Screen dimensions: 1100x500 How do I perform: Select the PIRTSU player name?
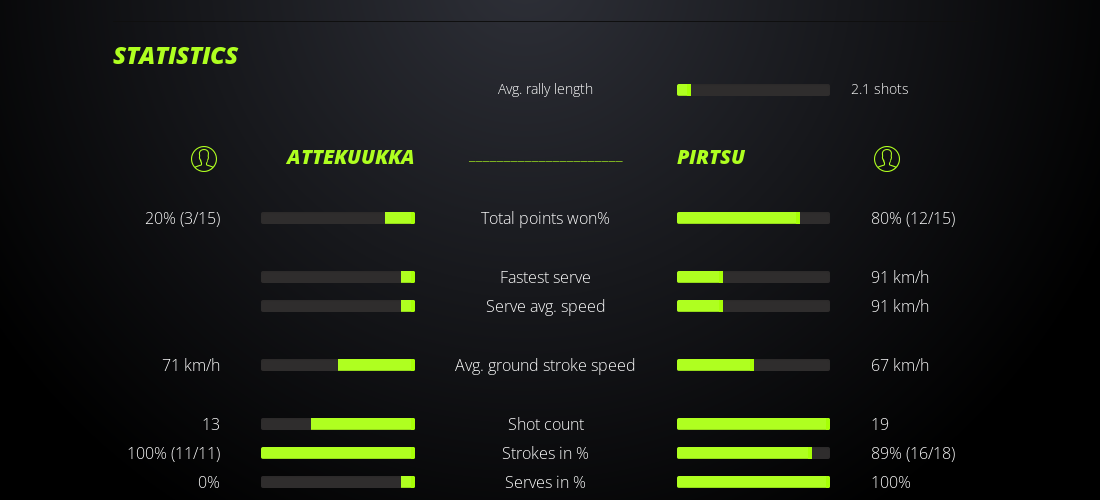[x=711, y=157]
